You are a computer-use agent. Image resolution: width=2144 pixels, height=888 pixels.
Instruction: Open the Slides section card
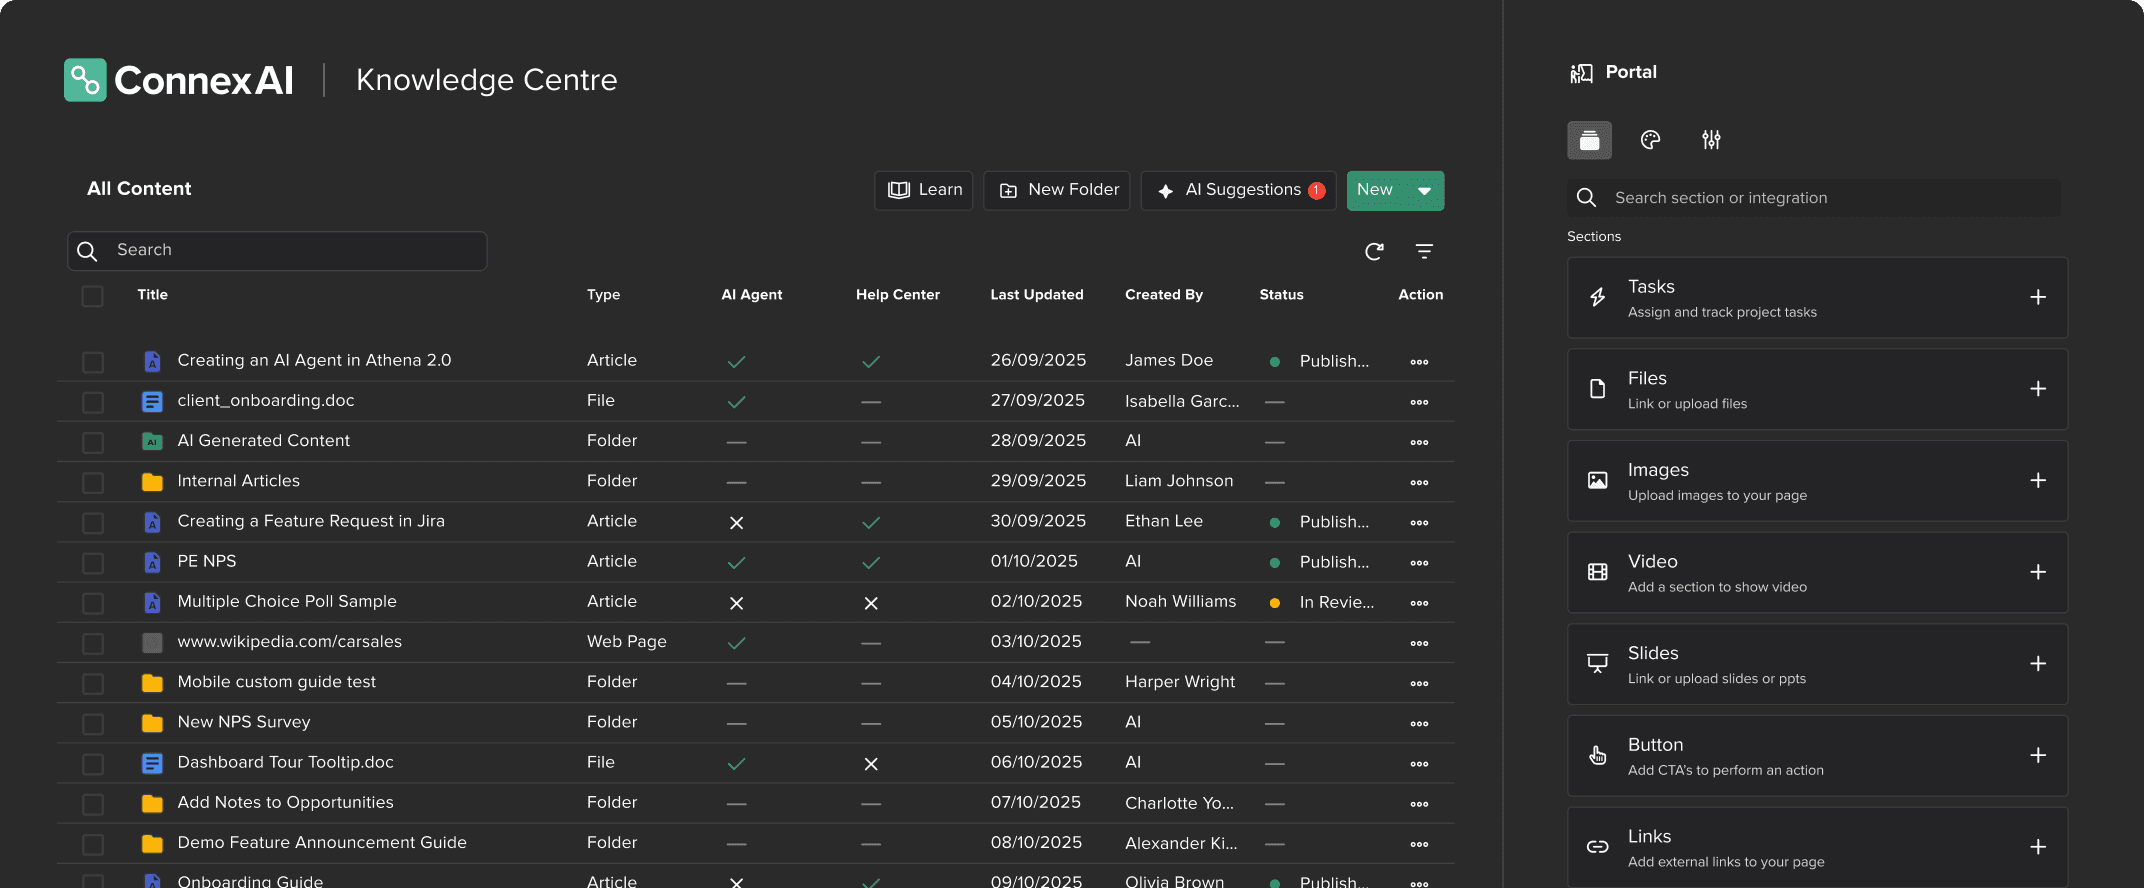(x=1817, y=664)
